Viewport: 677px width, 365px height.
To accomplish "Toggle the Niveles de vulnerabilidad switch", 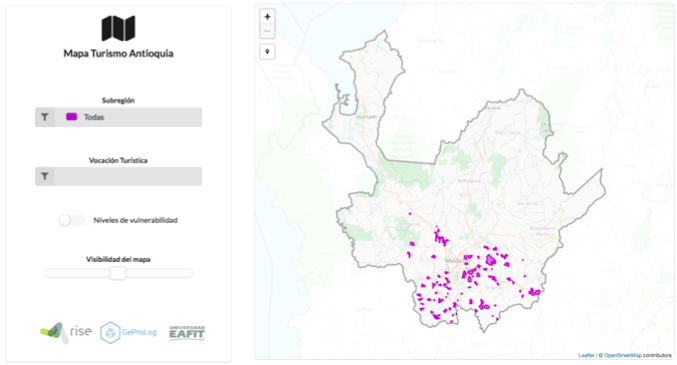I will [x=72, y=220].
